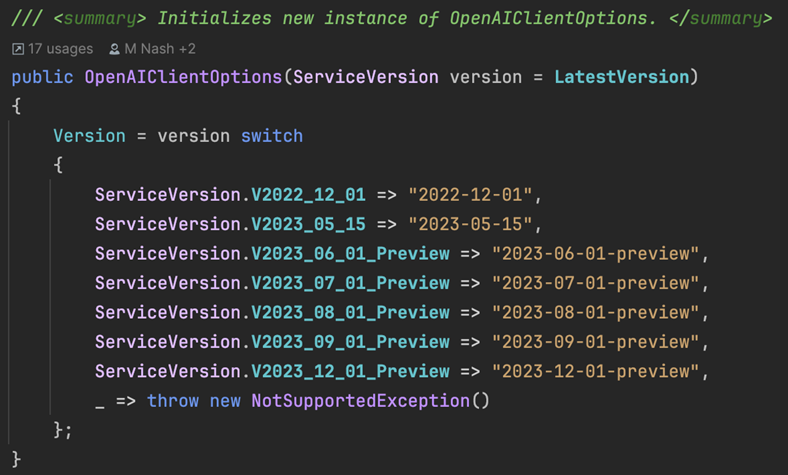Click V2023_08_01_Preview enum member

coord(350,313)
